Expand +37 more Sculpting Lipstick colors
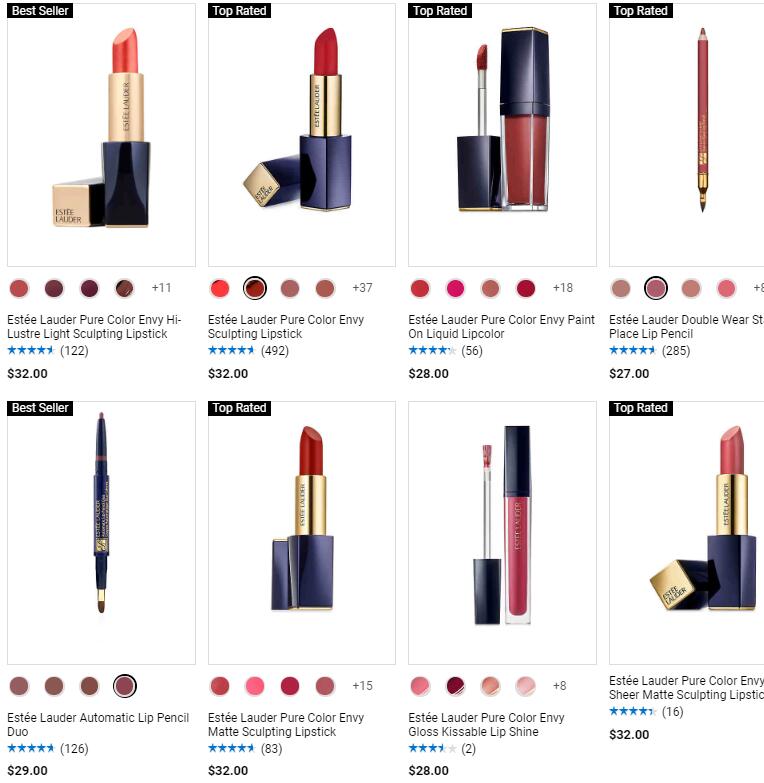Screen dimensions: 764x783 [x=362, y=288]
